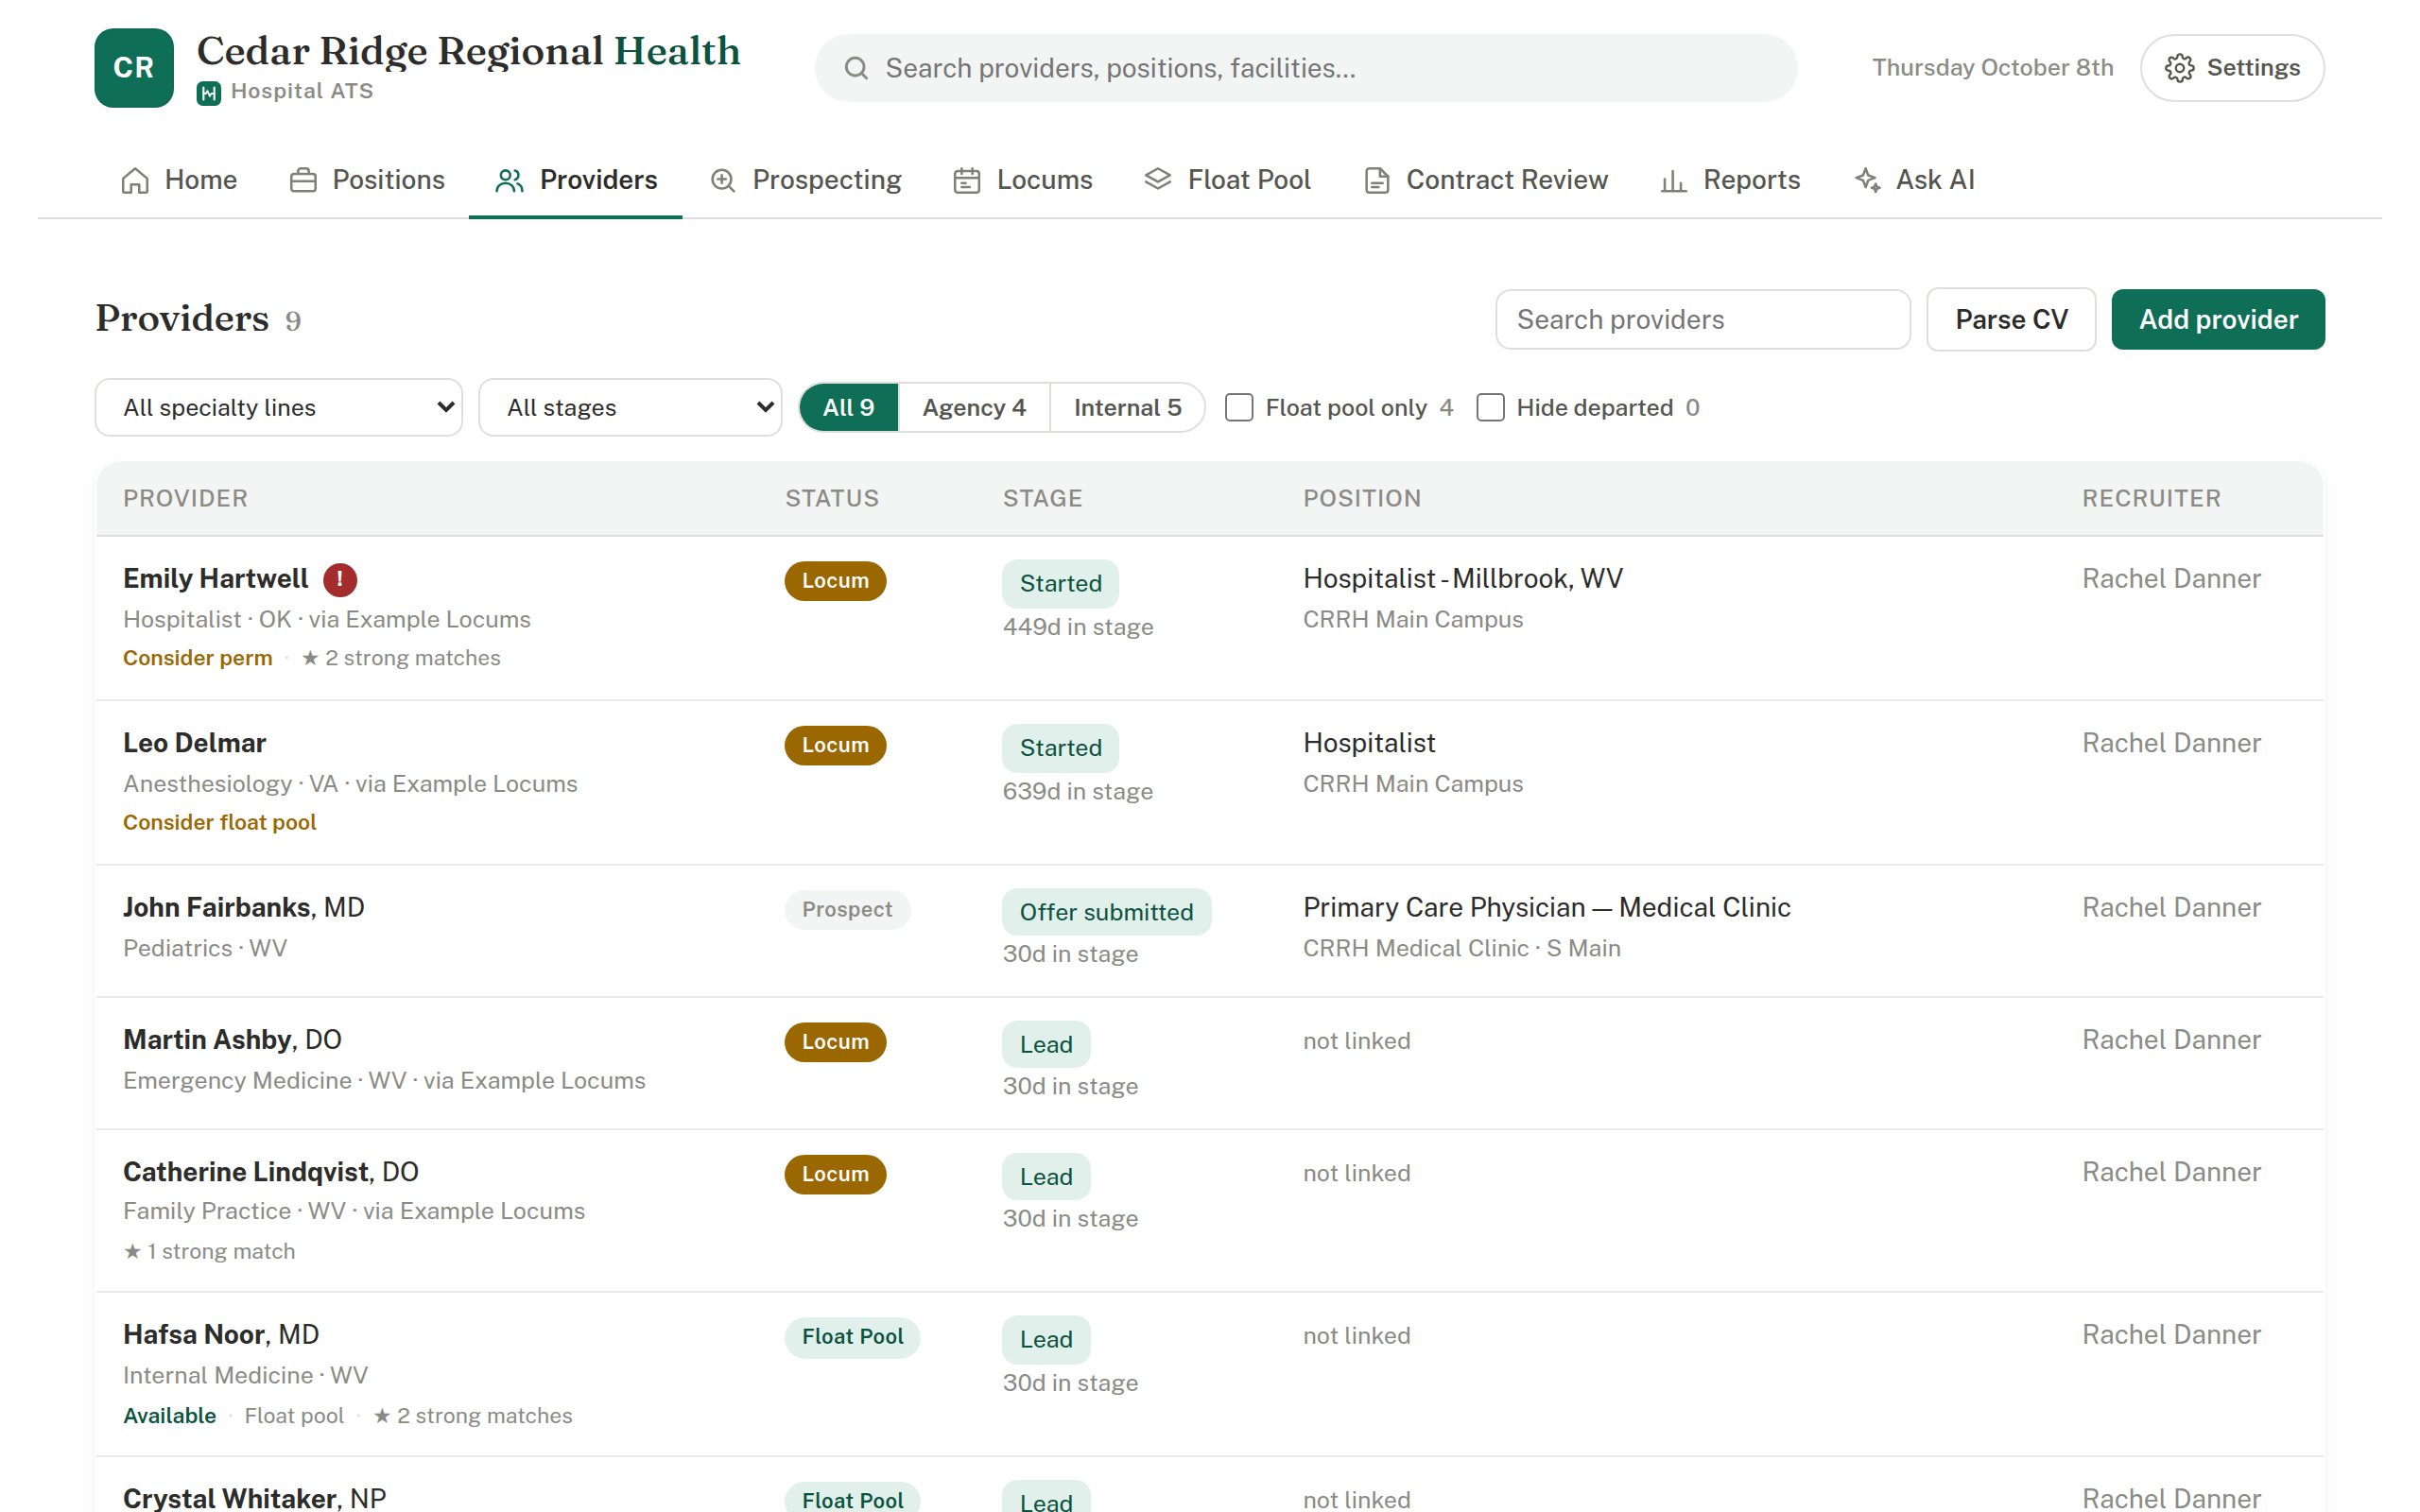Click the star icon for Catherine Lindqvist's strong match
2420x1512 pixels.
132,1251
